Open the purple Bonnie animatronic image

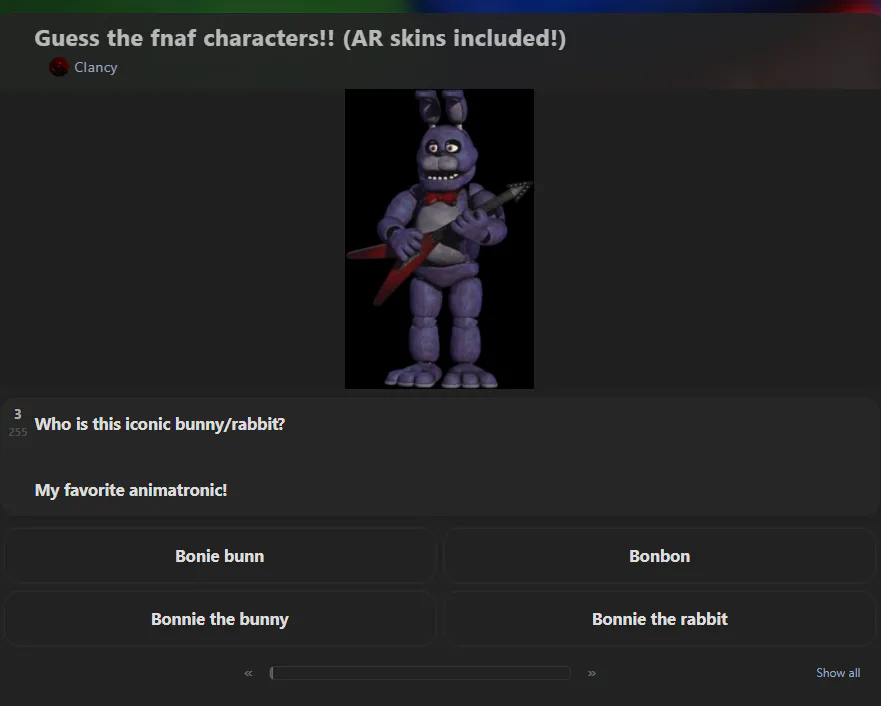[x=439, y=239]
